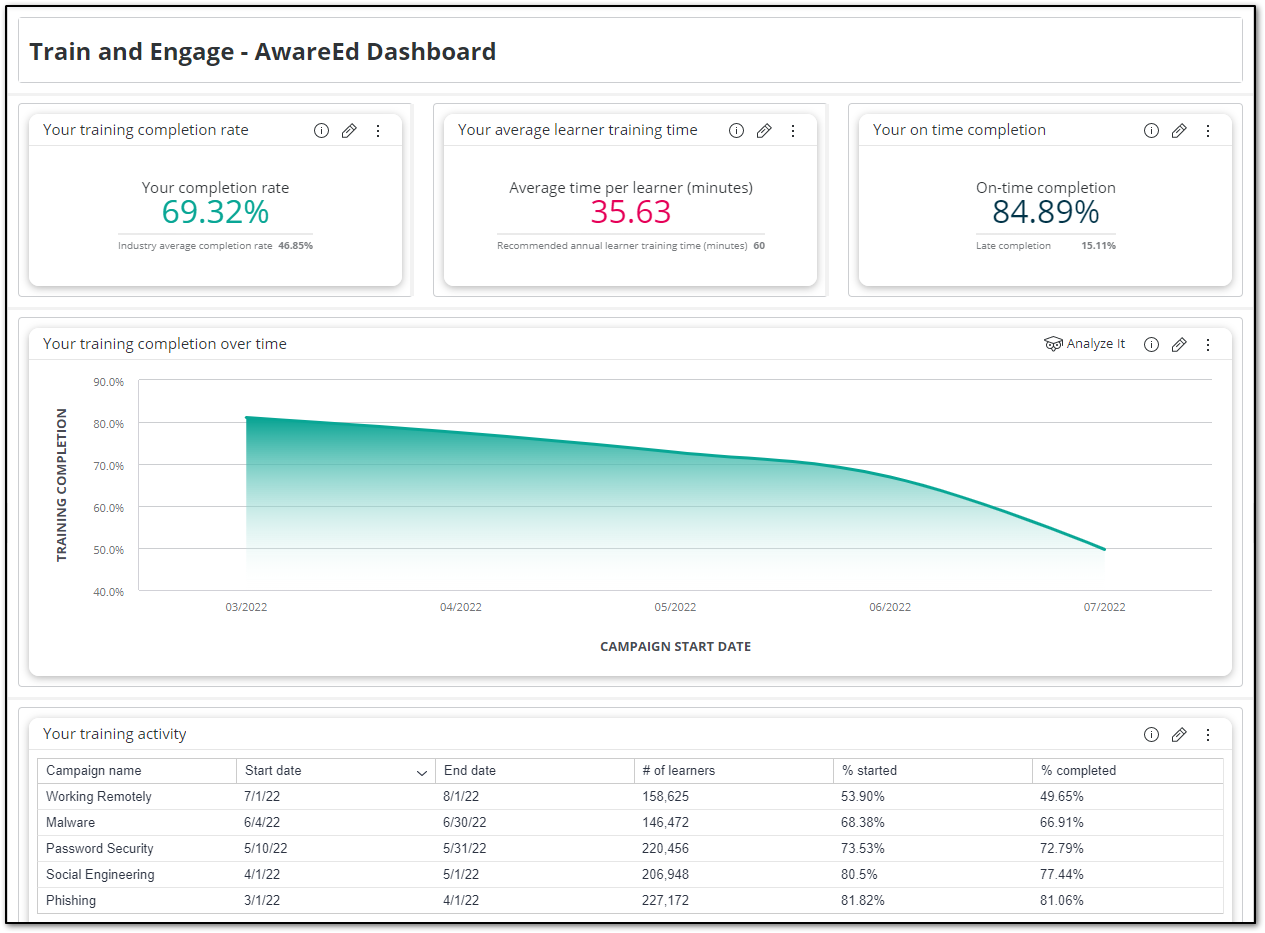
Task: Edit the Your on time completion widget
Action: [1179, 130]
